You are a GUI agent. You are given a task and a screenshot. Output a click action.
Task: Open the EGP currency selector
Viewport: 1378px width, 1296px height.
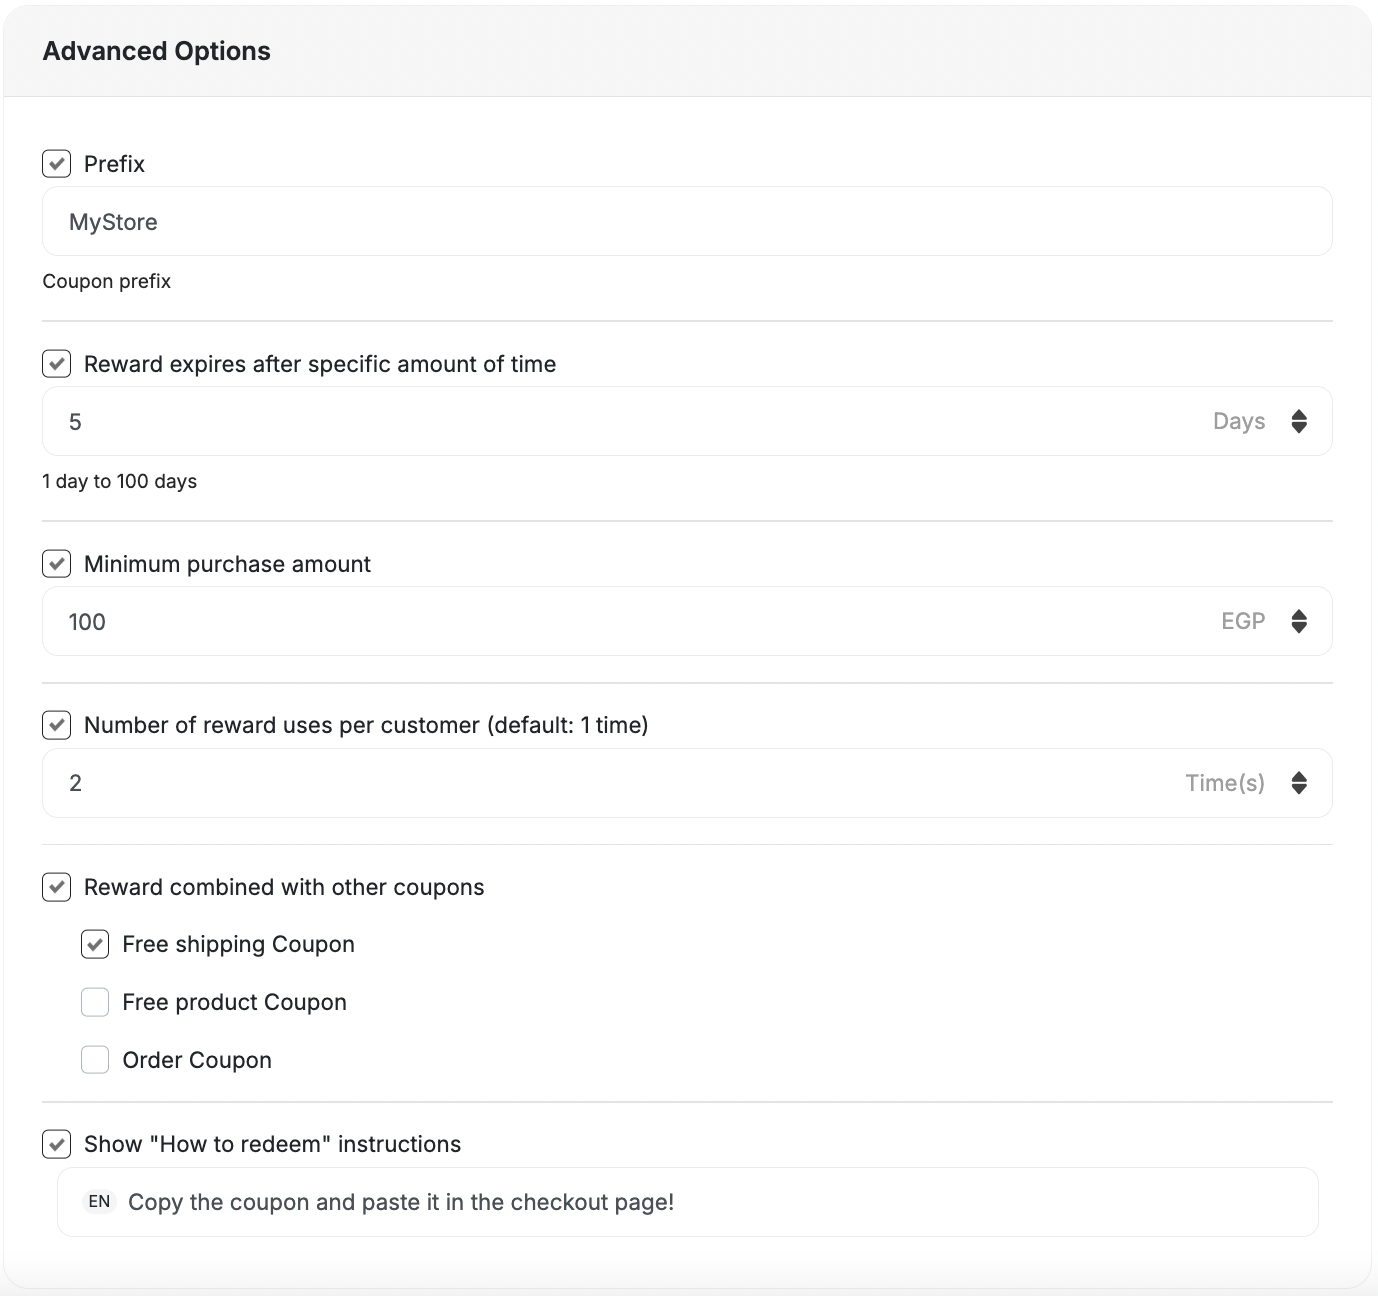coord(1243,621)
